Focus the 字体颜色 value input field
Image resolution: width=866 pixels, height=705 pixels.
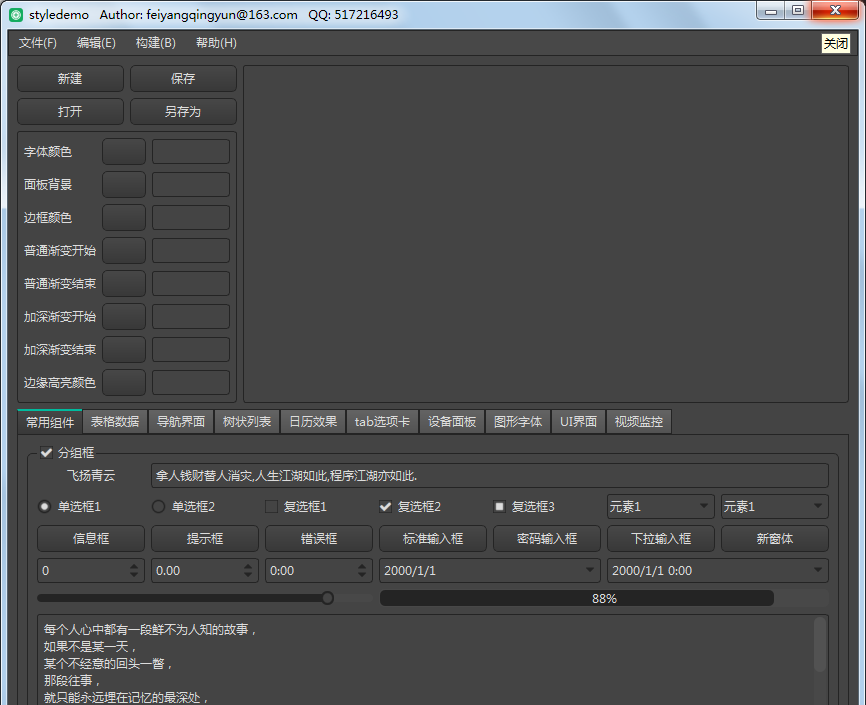click(x=191, y=151)
